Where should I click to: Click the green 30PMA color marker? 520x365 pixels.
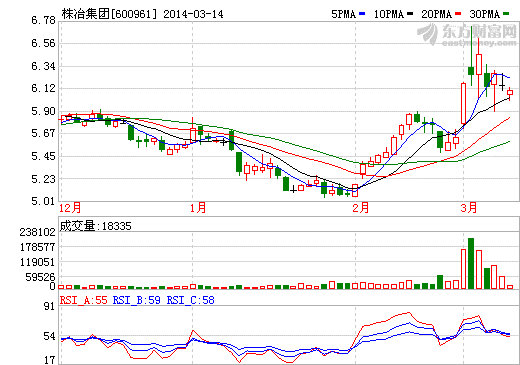[506, 14]
